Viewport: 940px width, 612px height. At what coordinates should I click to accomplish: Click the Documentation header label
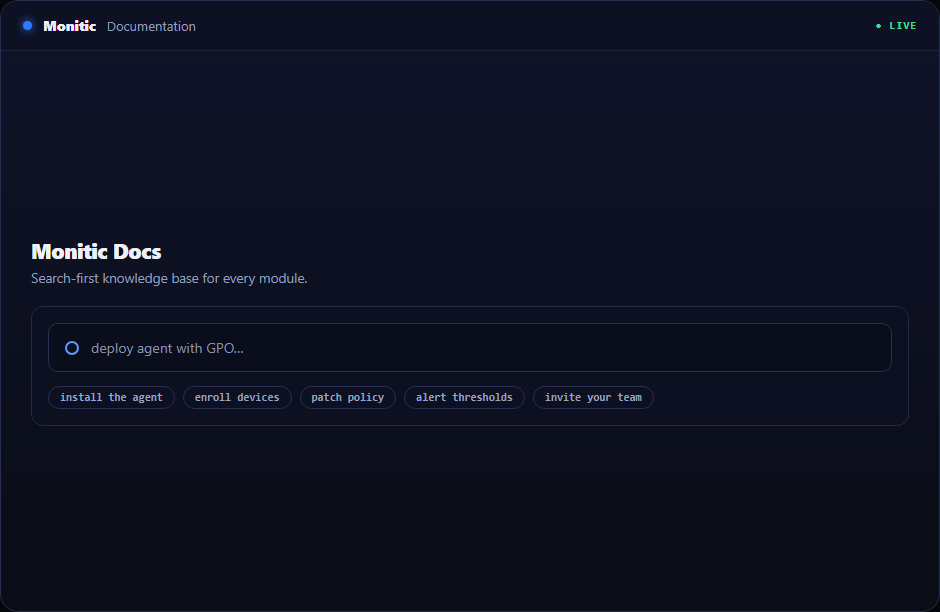[151, 26]
